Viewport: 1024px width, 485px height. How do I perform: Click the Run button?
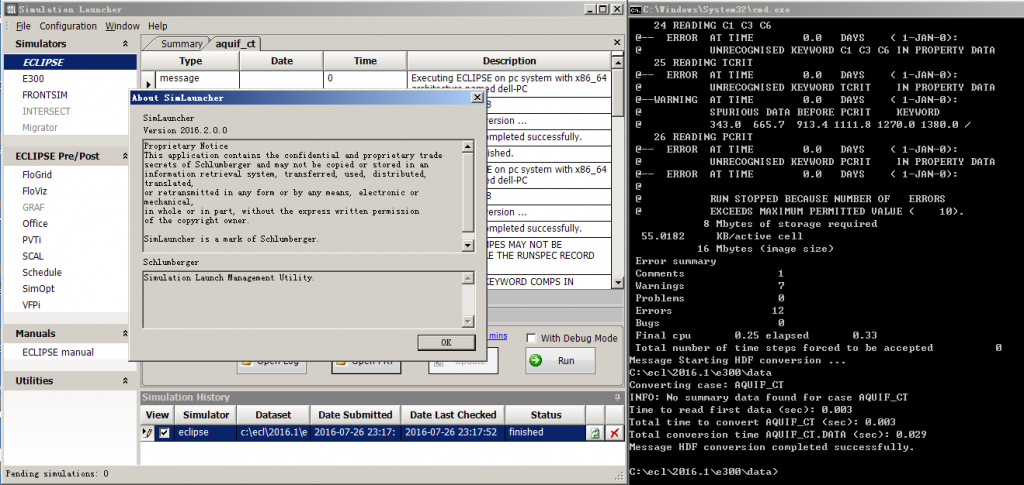click(560, 360)
